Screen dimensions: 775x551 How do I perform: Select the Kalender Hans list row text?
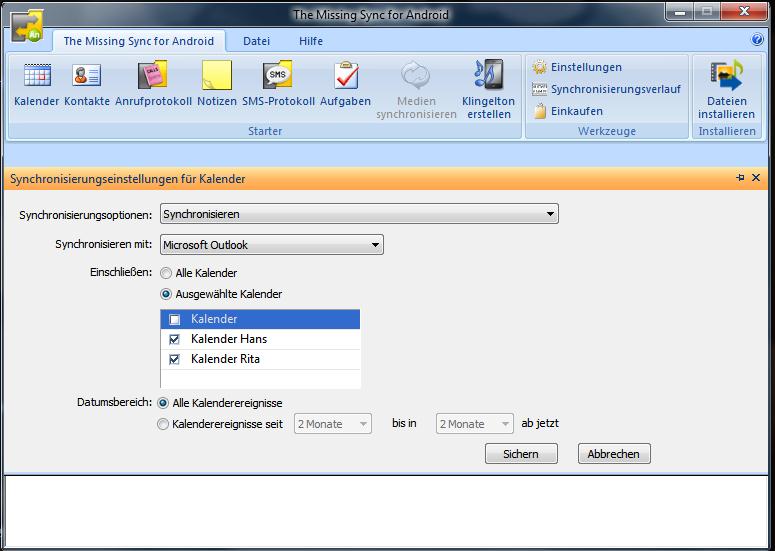point(229,339)
